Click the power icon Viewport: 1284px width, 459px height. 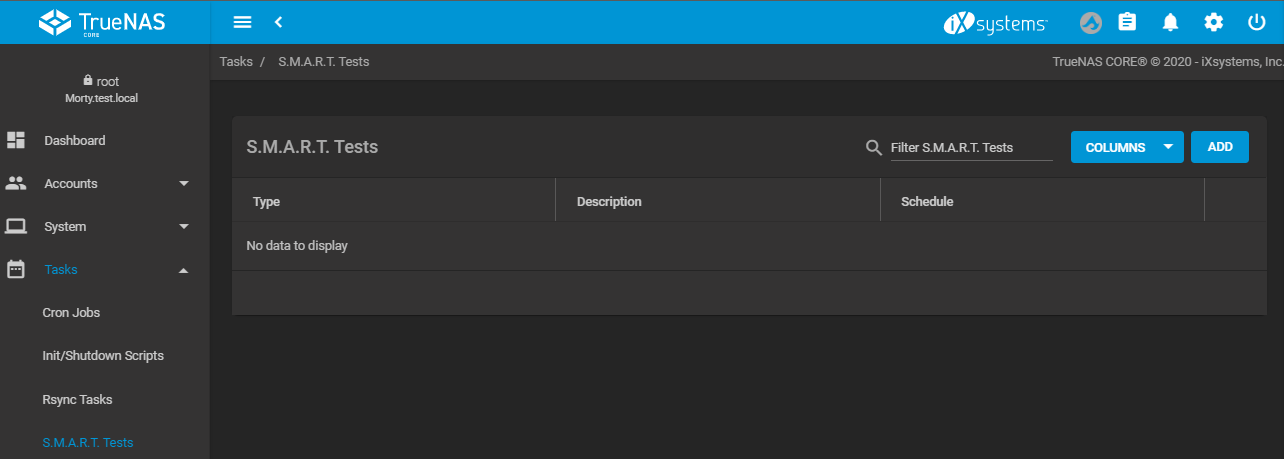[x=1257, y=22]
